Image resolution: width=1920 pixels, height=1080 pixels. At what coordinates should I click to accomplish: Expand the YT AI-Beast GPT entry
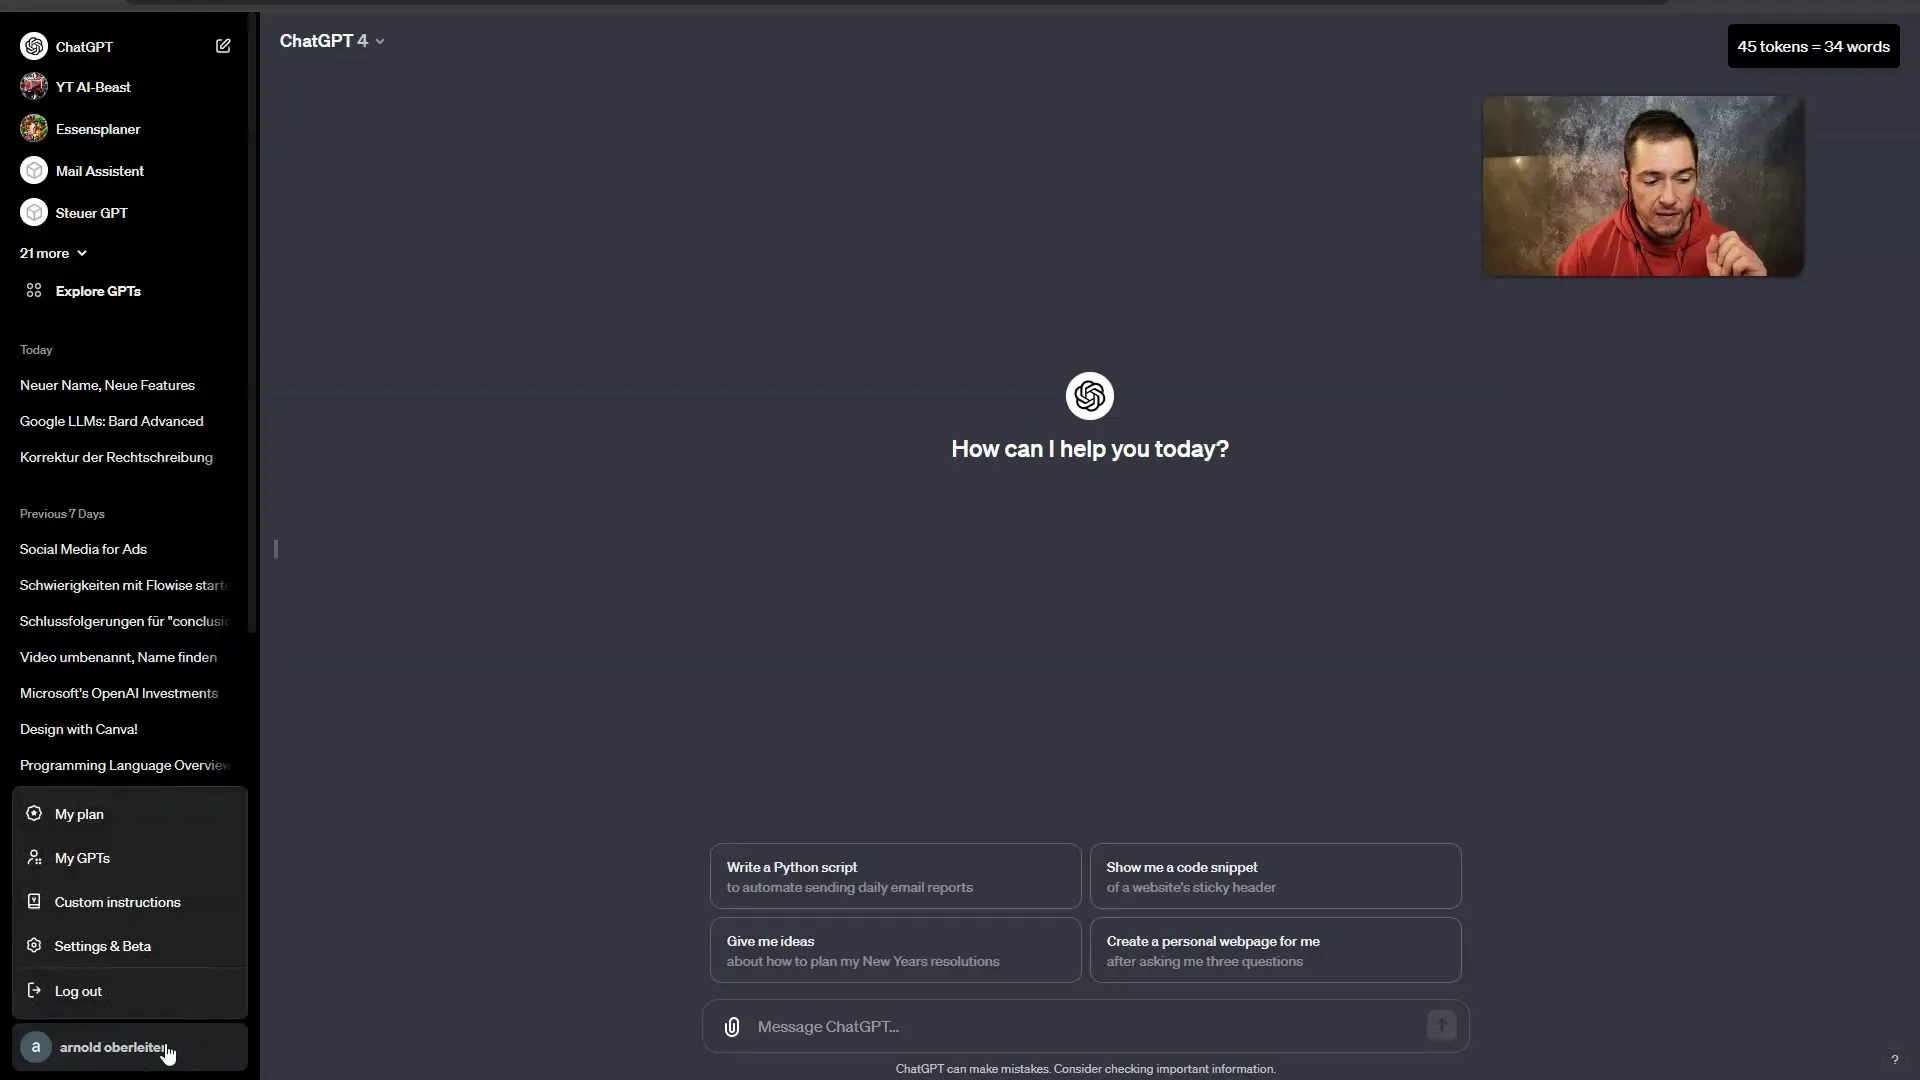click(92, 87)
